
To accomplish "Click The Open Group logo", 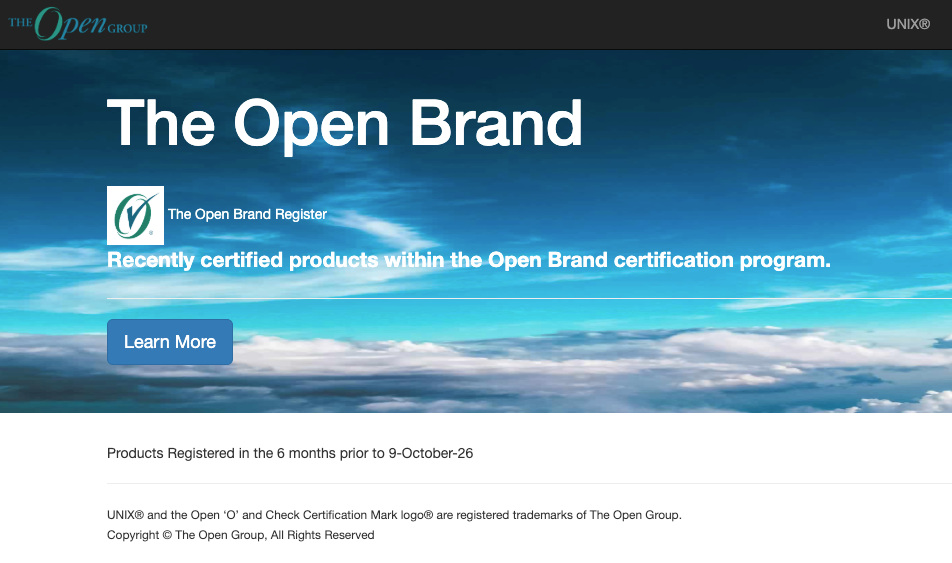I will (x=78, y=24).
